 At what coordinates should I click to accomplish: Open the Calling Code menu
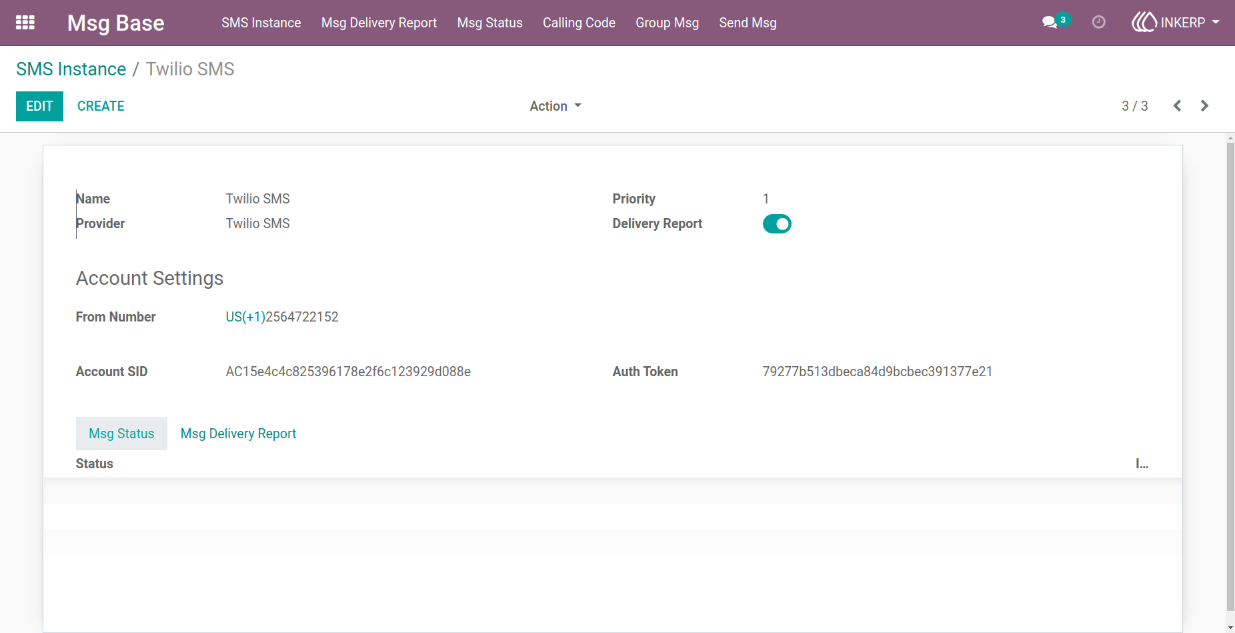point(579,22)
